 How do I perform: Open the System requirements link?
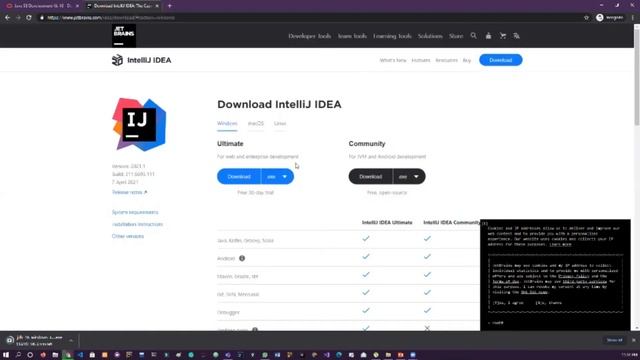(x=135, y=212)
